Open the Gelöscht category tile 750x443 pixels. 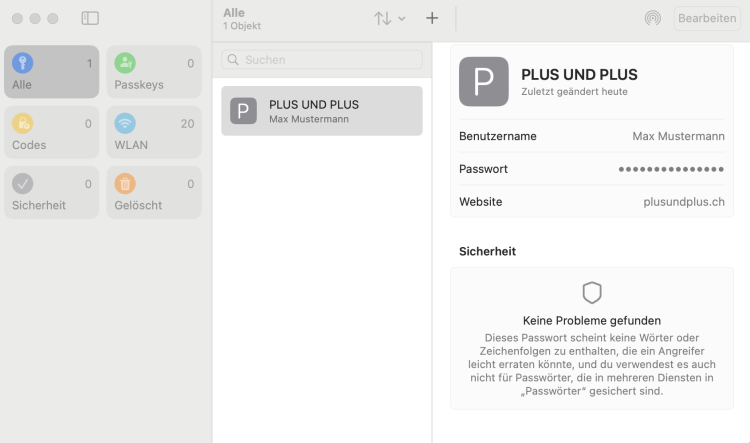(x=154, y=192)
